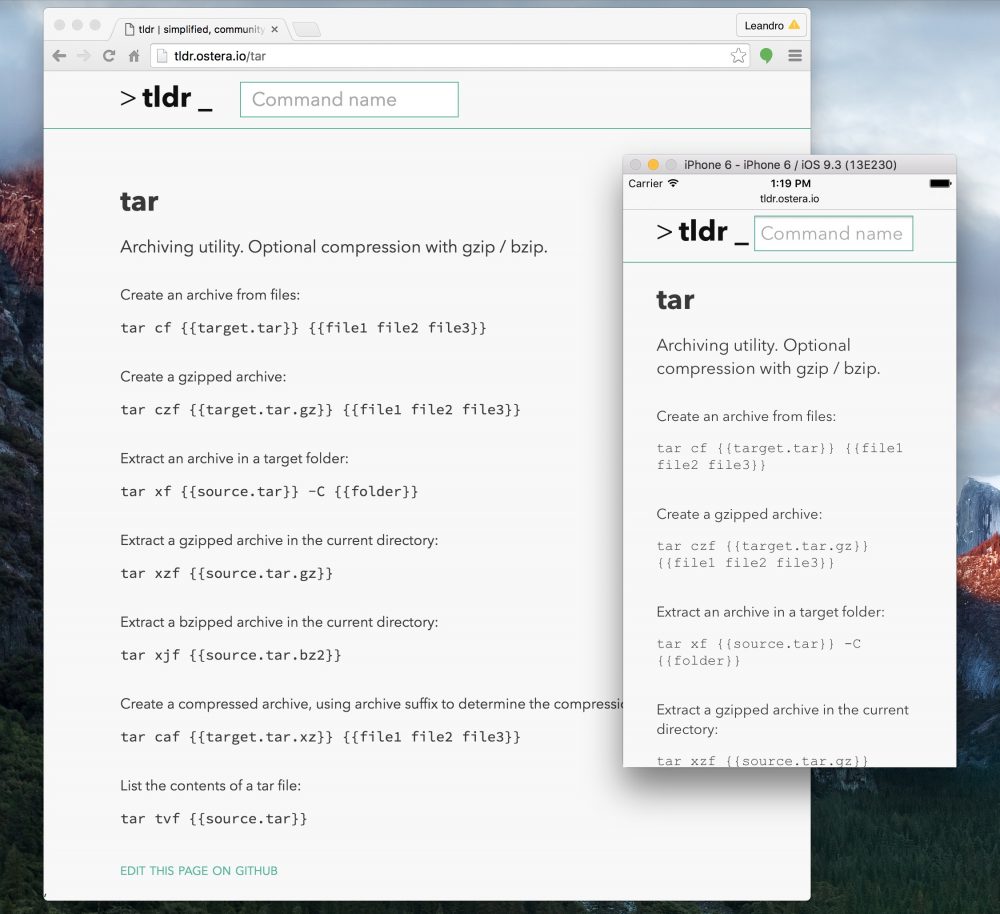Reload the tldr.ostera.io page
Screen dimensions: 1000x914
(109, 56)
